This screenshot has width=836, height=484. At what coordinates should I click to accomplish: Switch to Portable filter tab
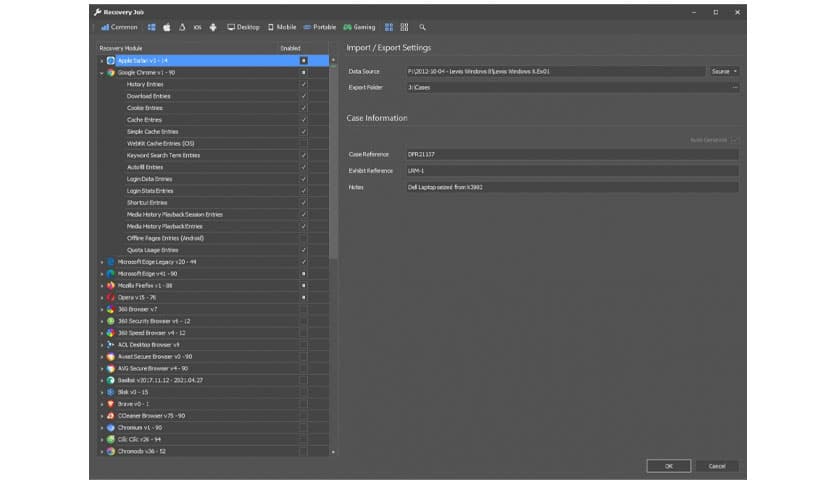(x=320, y=27)
